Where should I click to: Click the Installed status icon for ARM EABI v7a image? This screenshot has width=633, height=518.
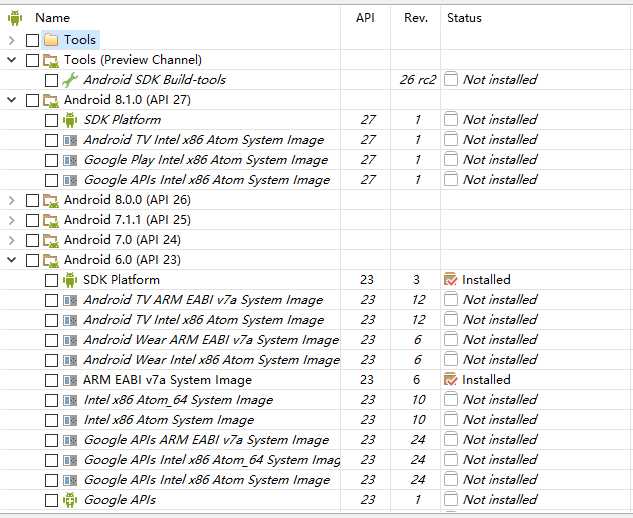click(450, 380)
